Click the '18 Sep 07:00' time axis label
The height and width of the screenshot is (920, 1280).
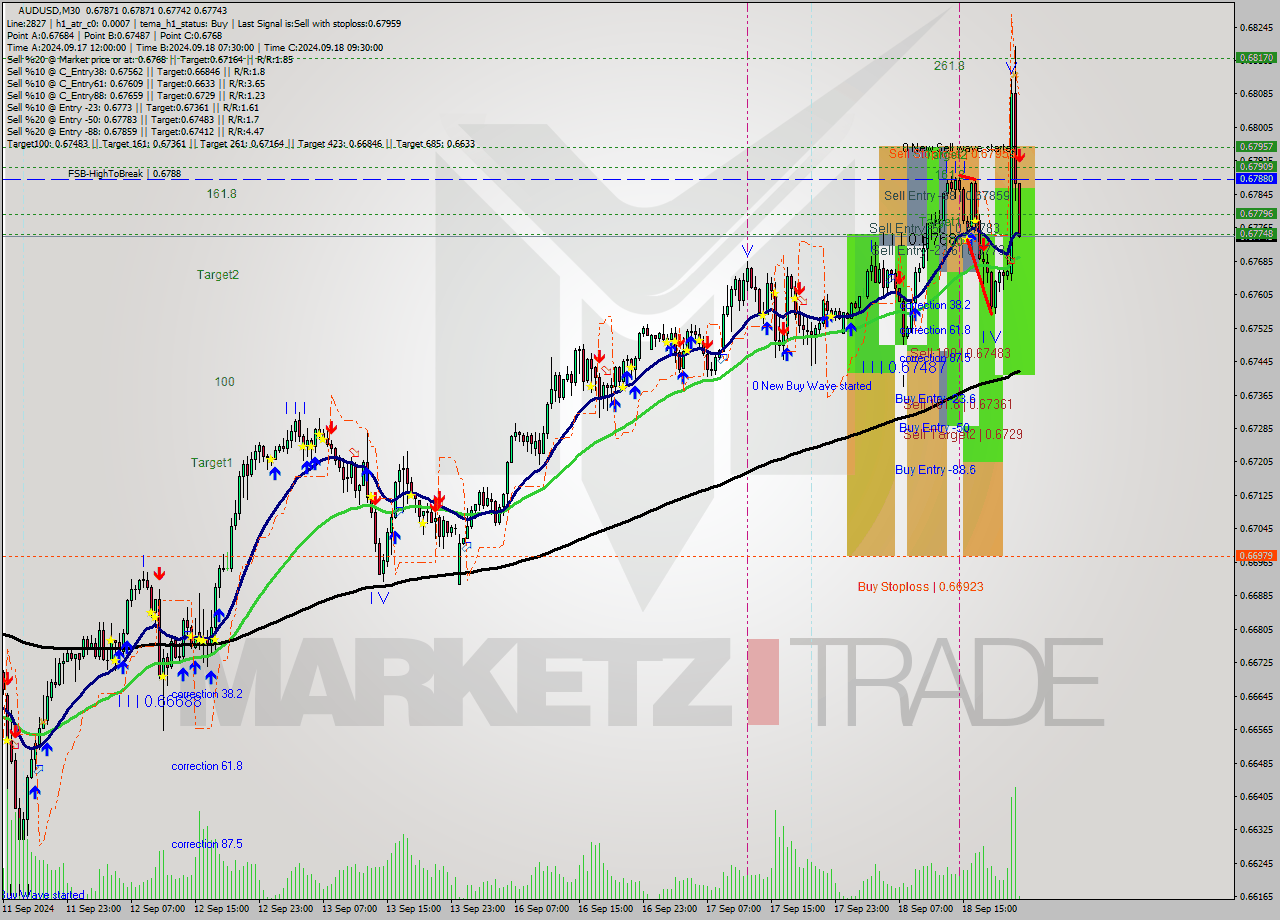[926, 909]
